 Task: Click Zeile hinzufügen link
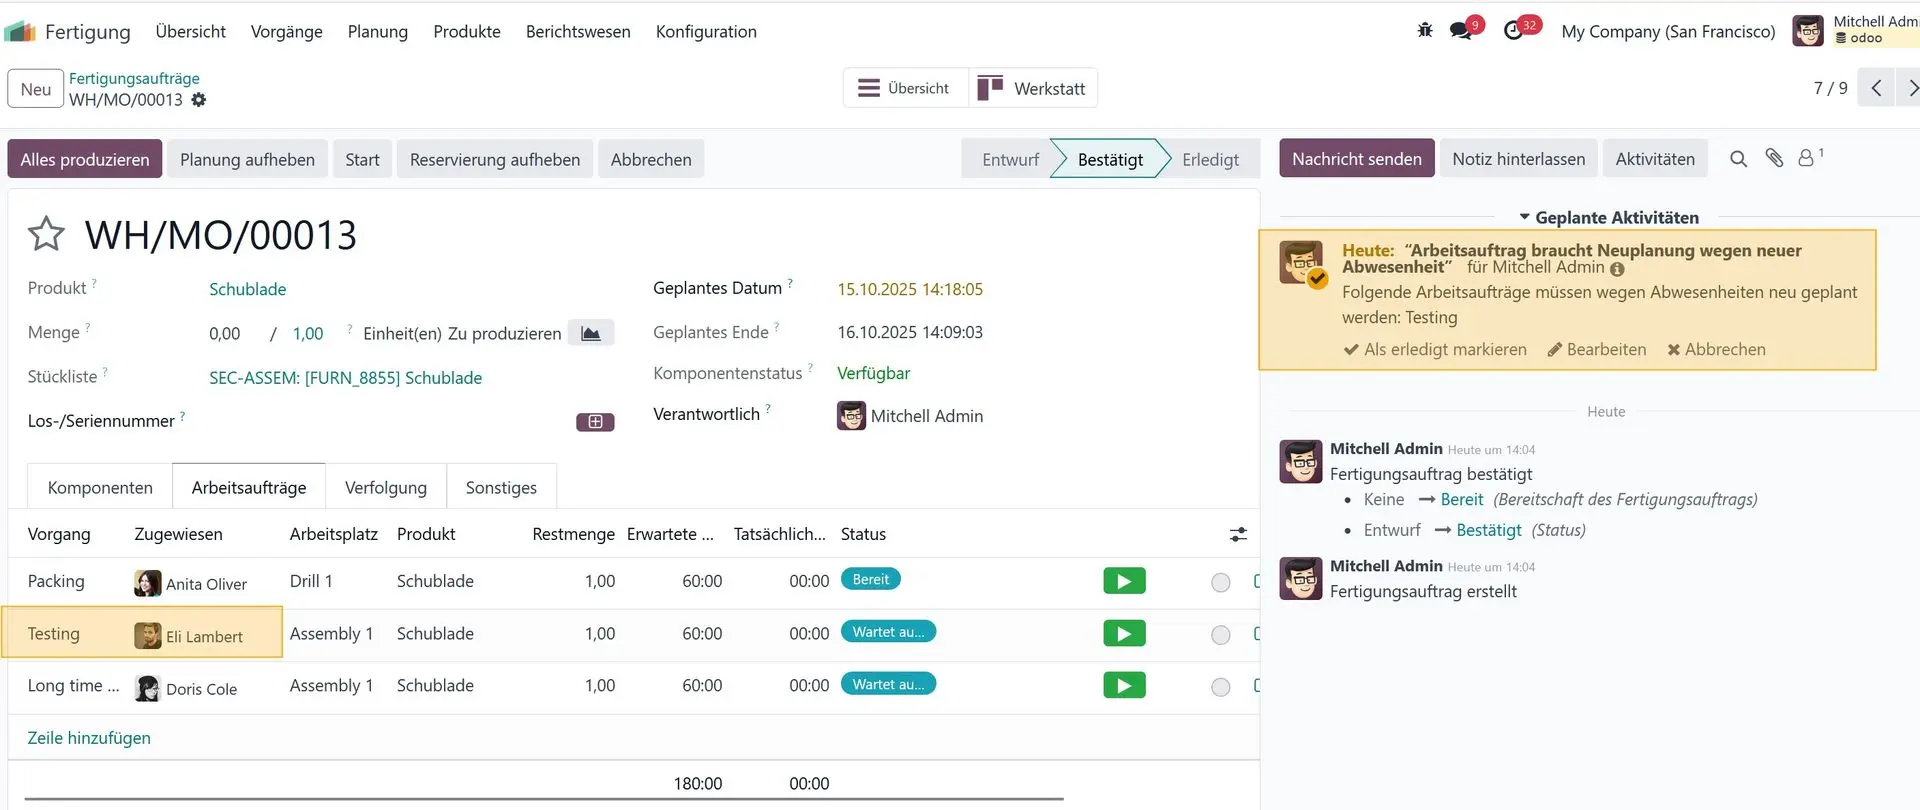(x=89, y=738)
